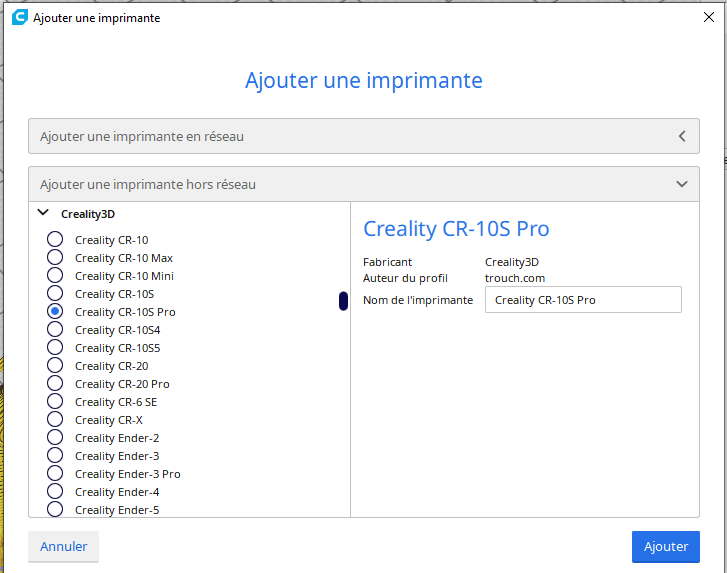Click the Creality3D manufacturer value

[x=512, y=262]
